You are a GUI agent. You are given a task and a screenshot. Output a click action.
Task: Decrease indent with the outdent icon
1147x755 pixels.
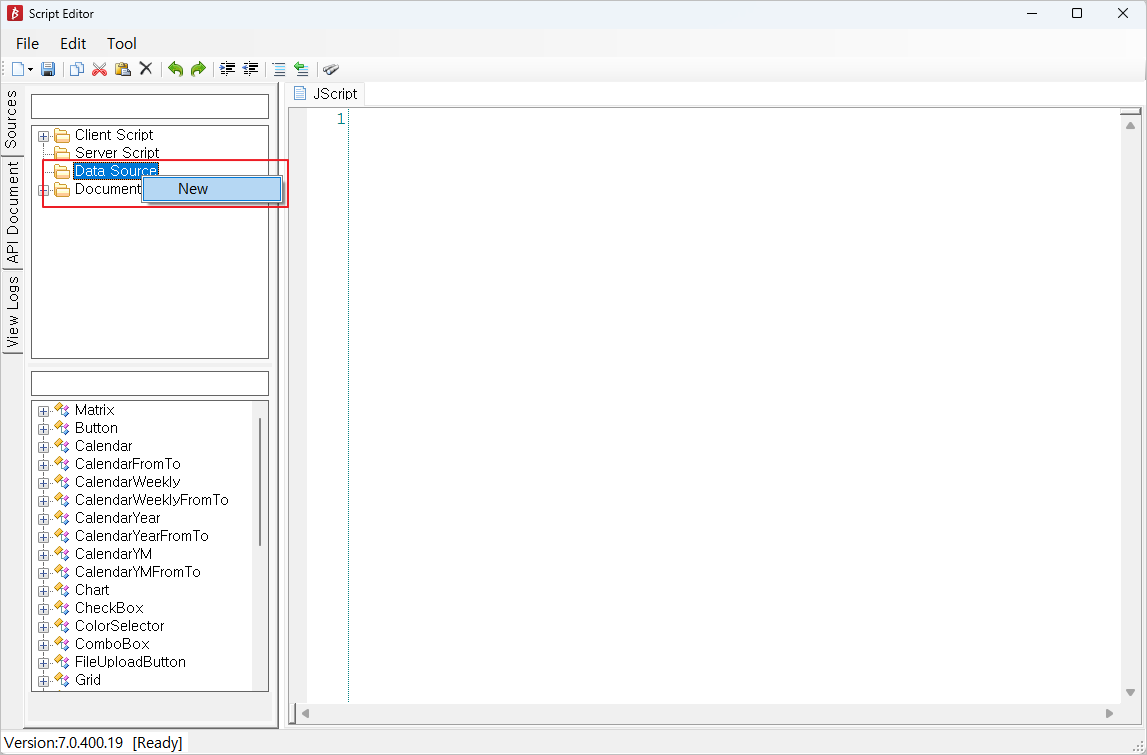(x=250, y=69)
